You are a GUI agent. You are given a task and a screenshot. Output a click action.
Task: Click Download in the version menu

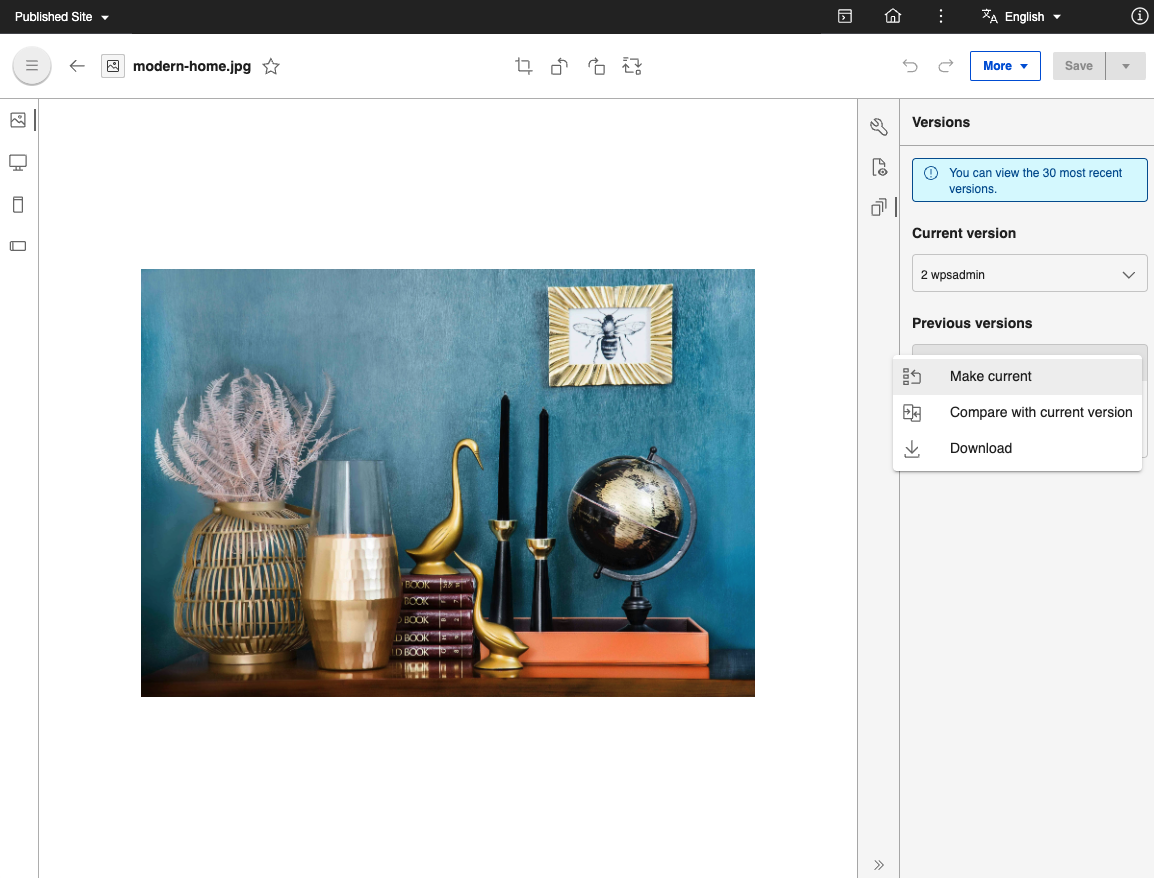(x=980, y=448)
